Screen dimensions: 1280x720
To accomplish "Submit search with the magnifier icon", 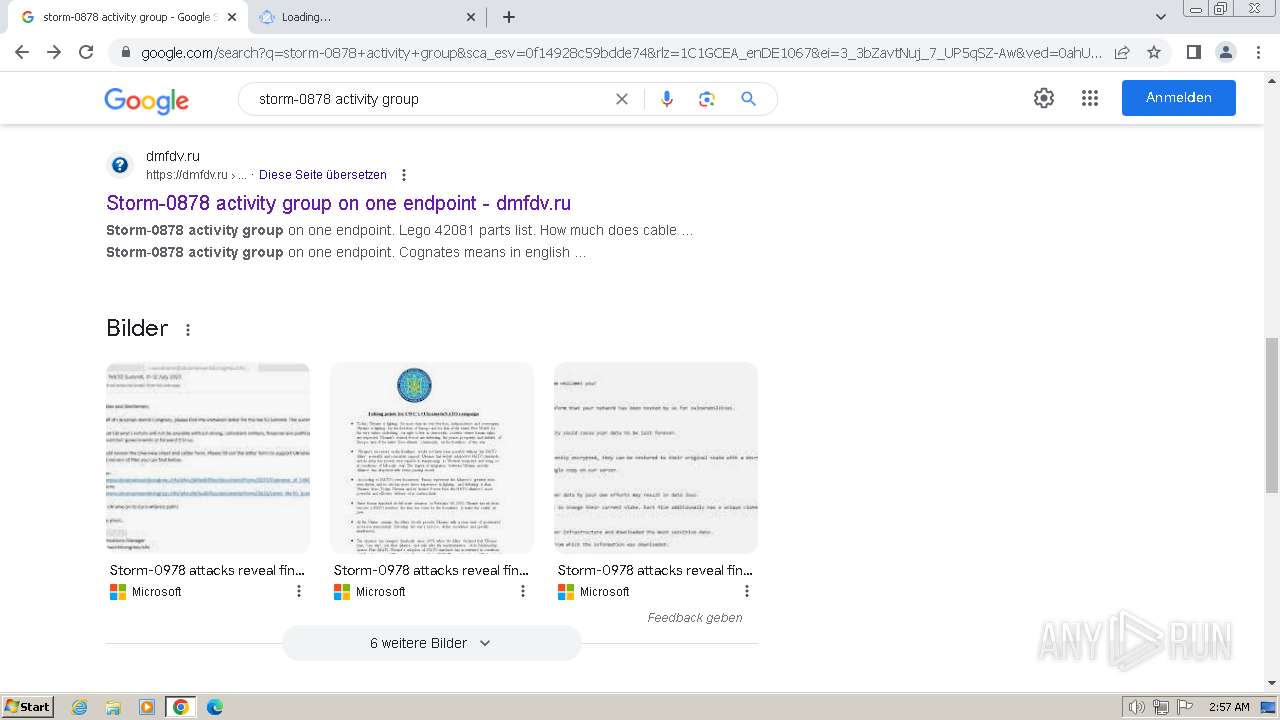I will [748, 99].
